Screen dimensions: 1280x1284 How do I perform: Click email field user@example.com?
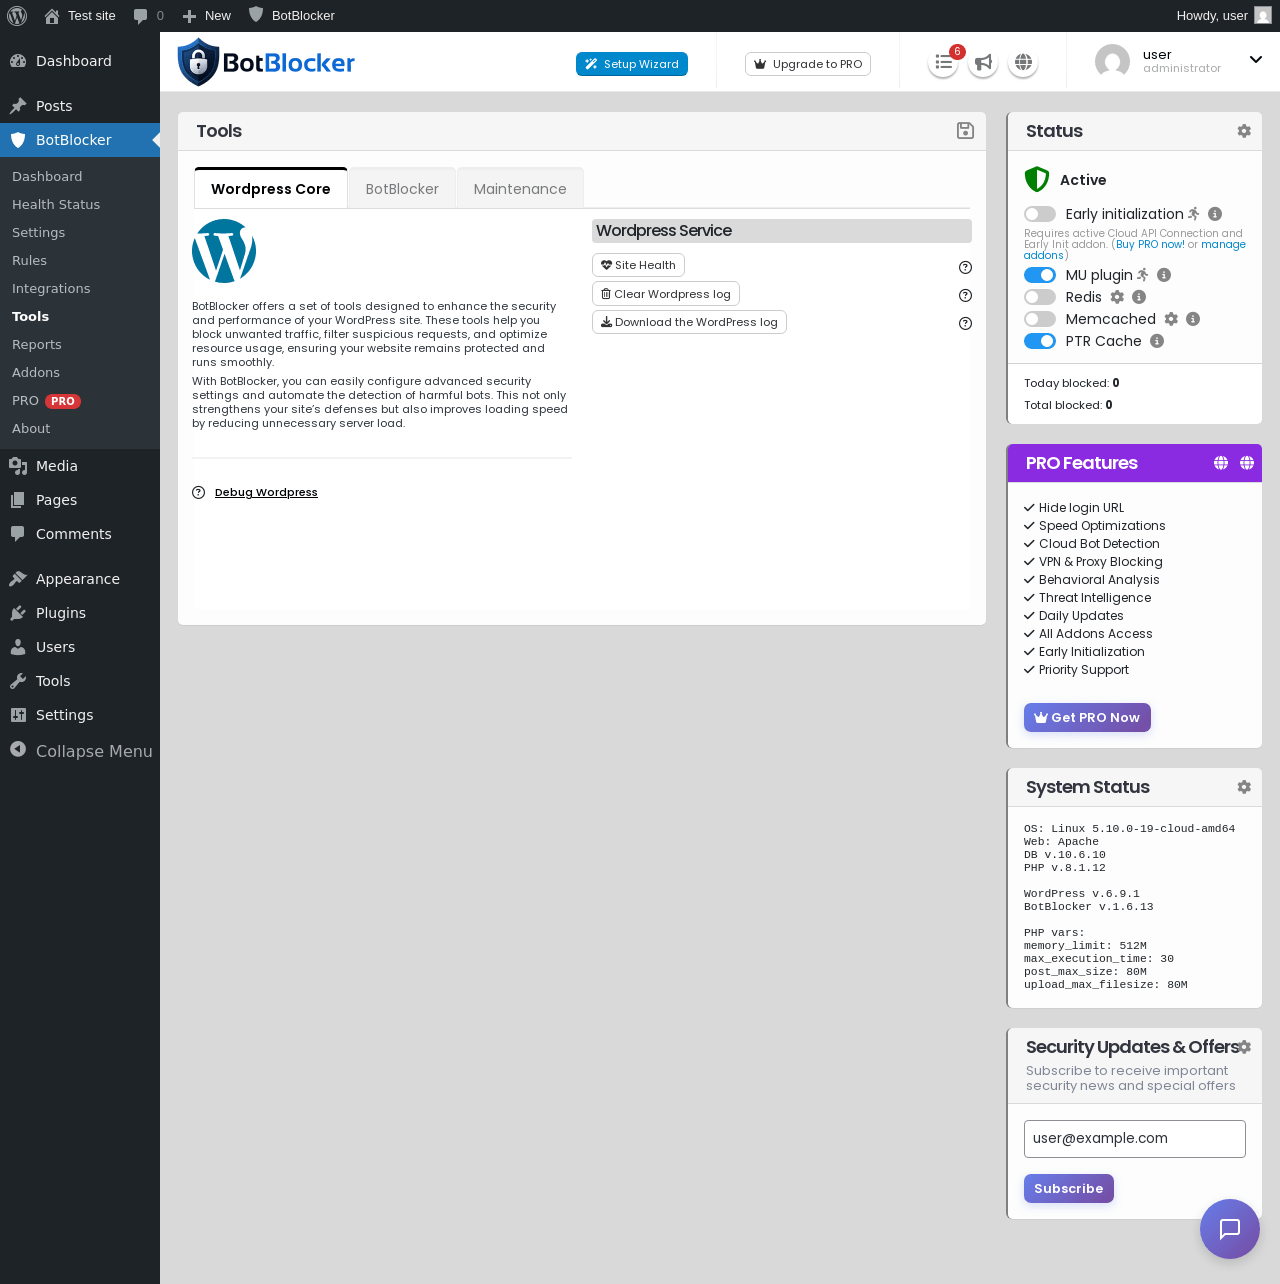(x=1135, y=1138)
